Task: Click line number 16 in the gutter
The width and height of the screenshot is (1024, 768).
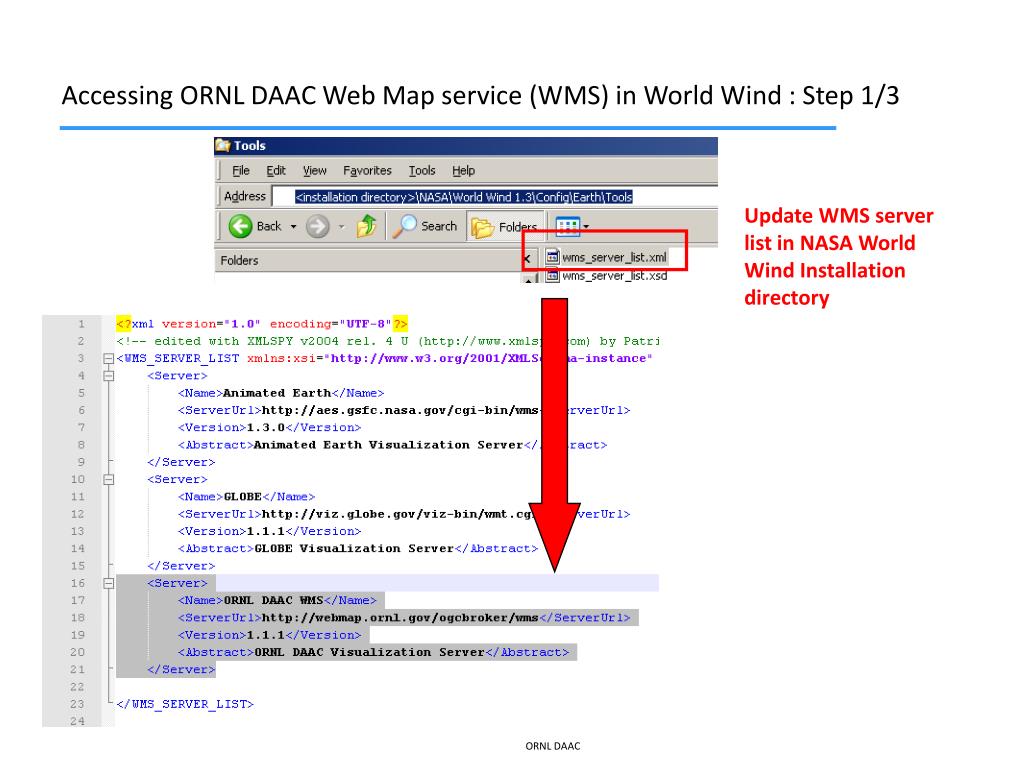Action: tap(78, 583)
